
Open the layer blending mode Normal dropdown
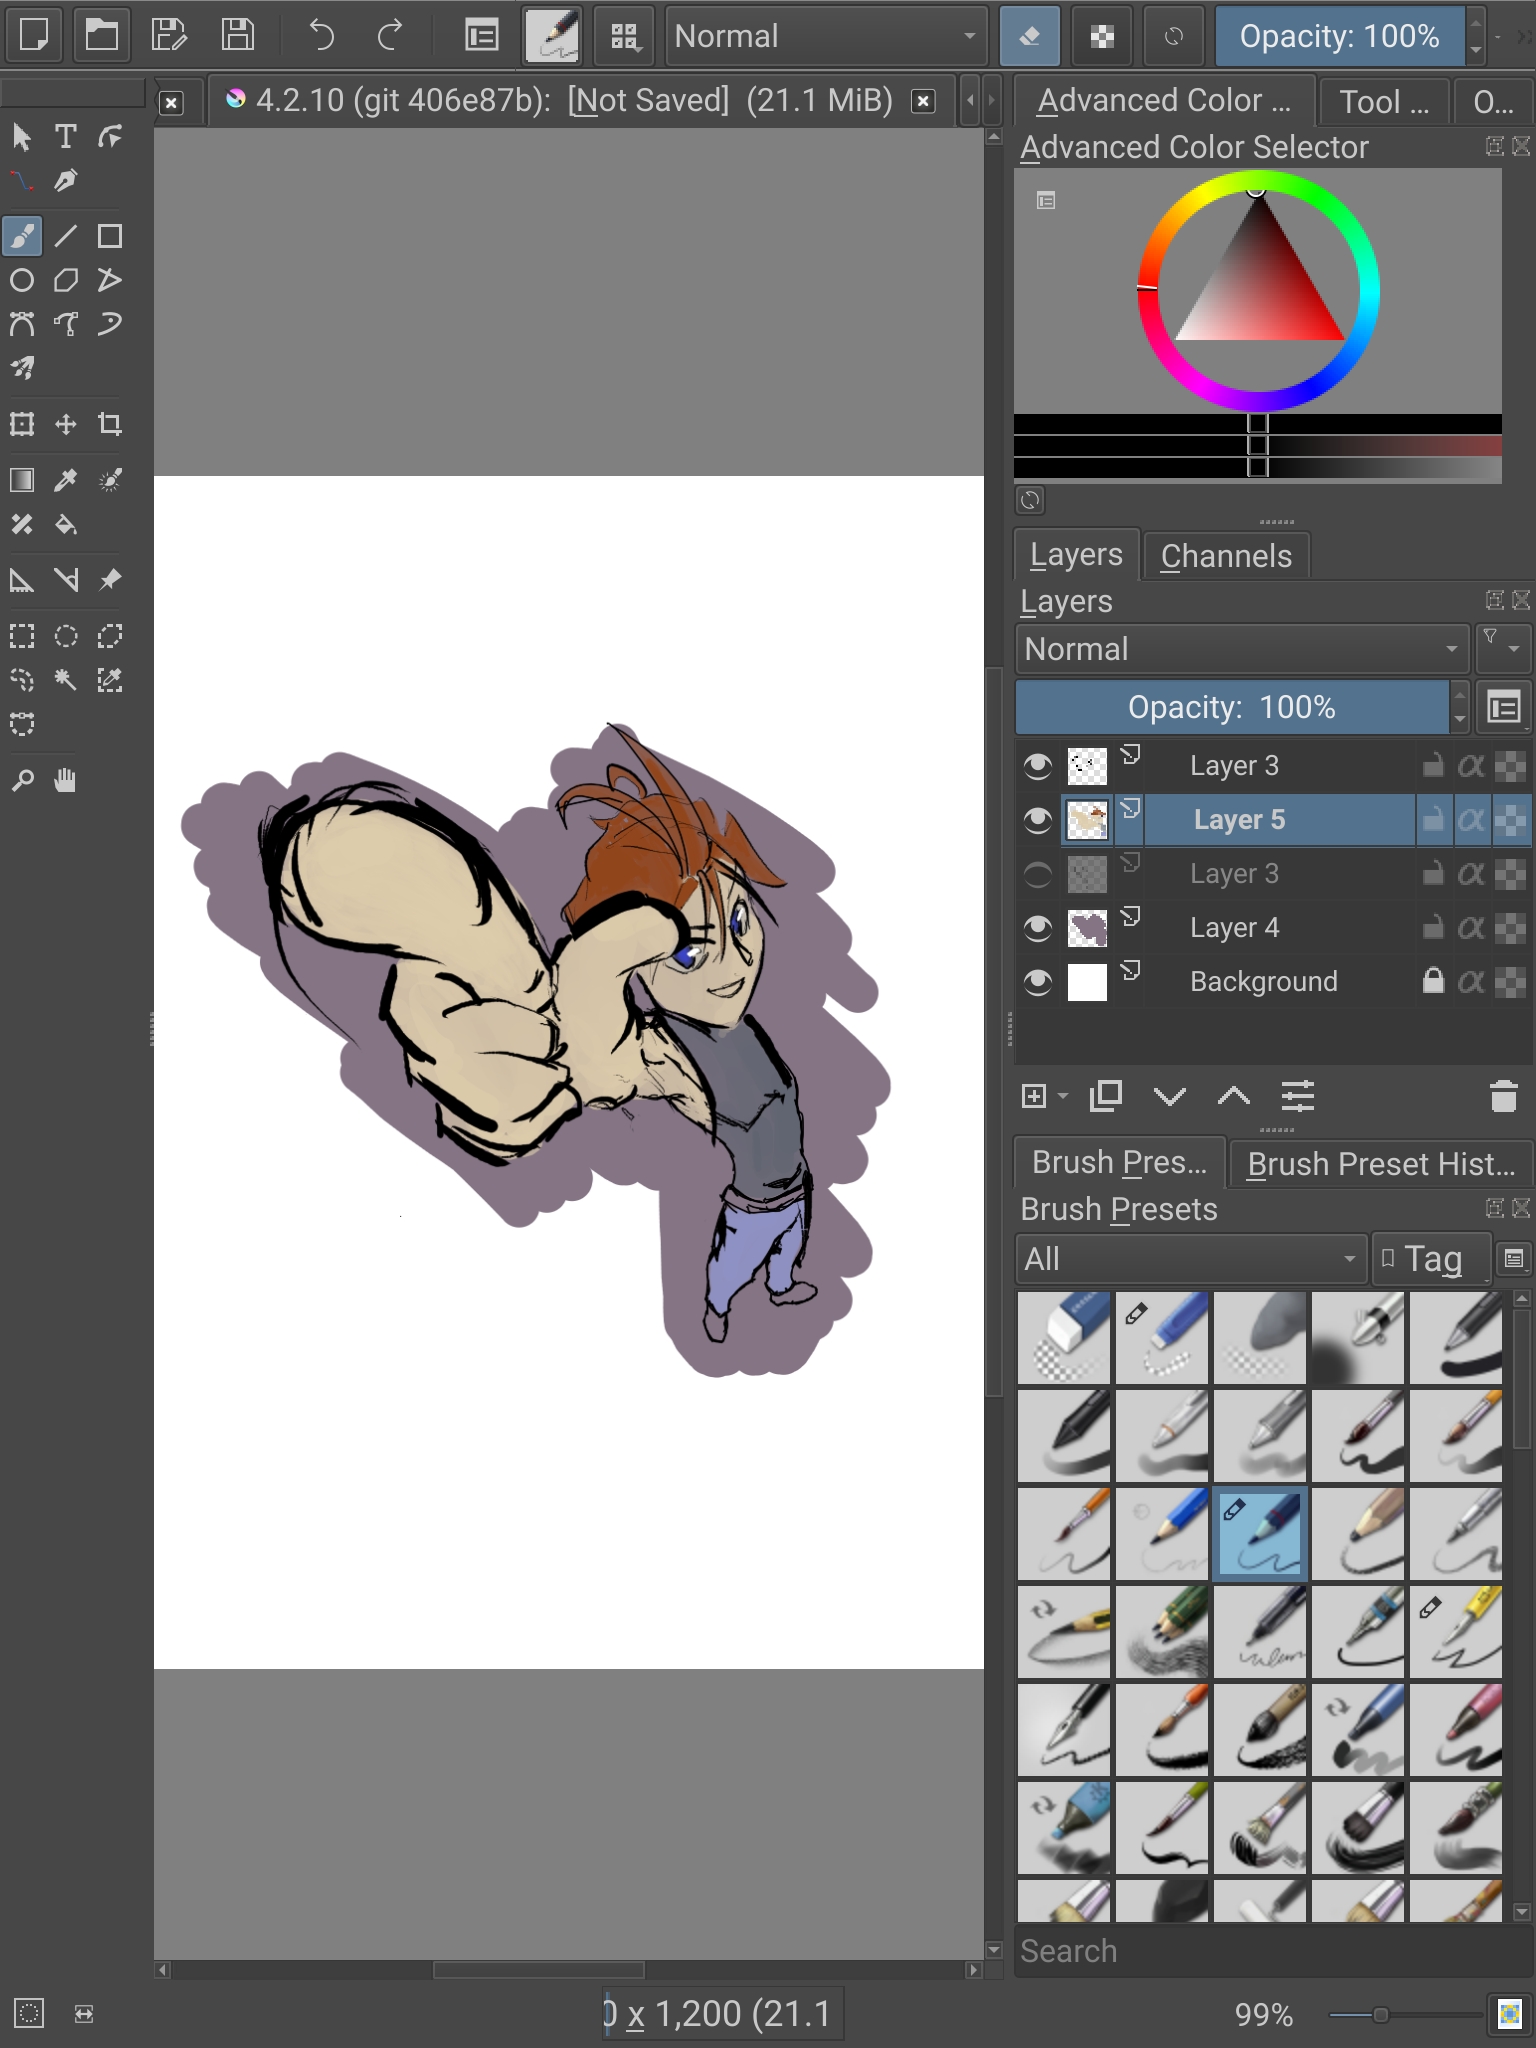pos(1240,649)
